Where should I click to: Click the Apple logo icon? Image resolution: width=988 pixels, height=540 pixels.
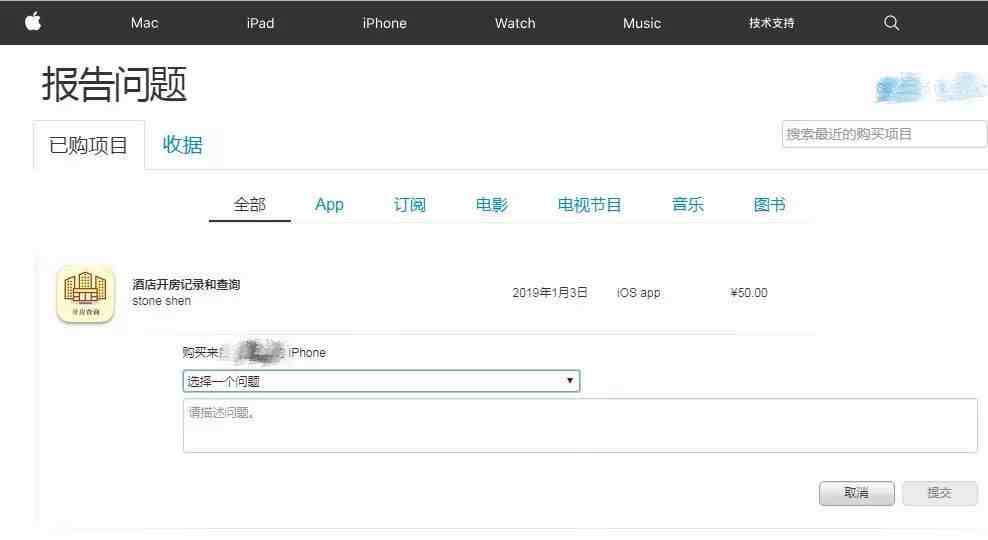33,21
